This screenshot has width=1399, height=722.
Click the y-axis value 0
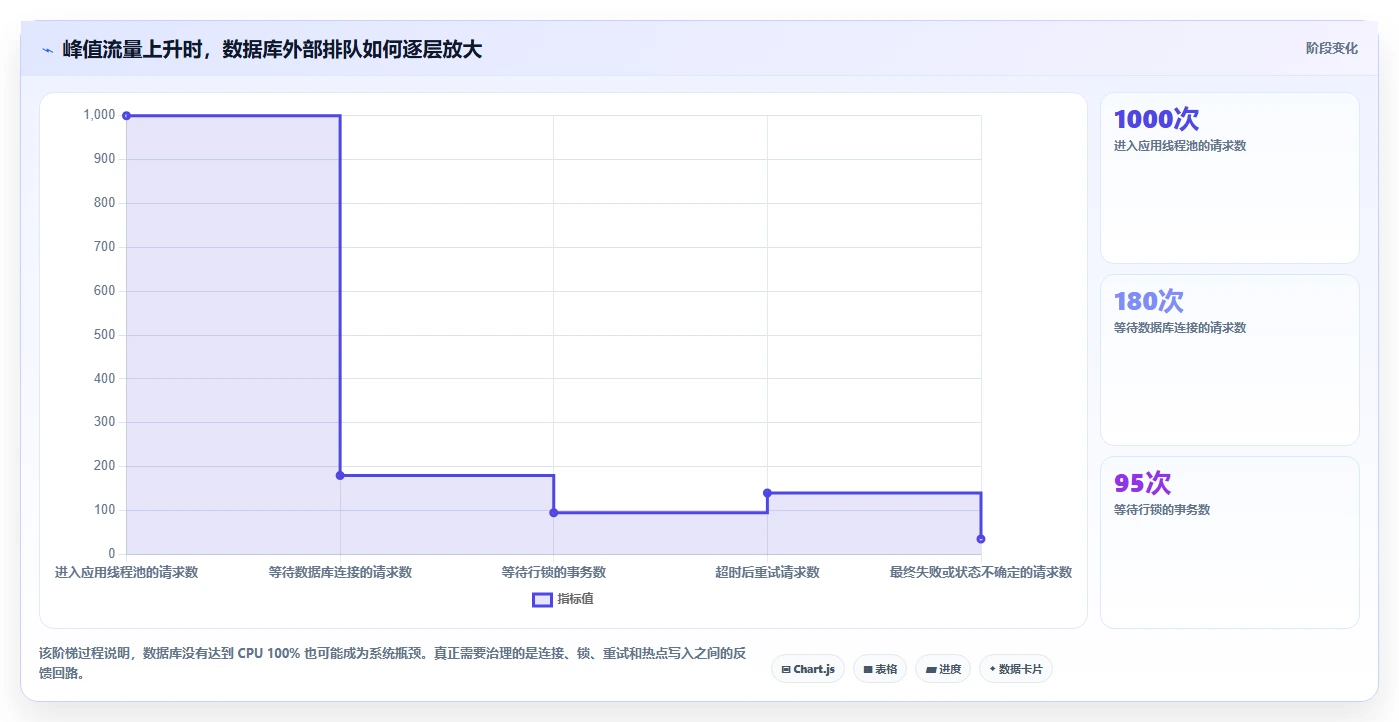pyautogui.click(x=112, y=554)
